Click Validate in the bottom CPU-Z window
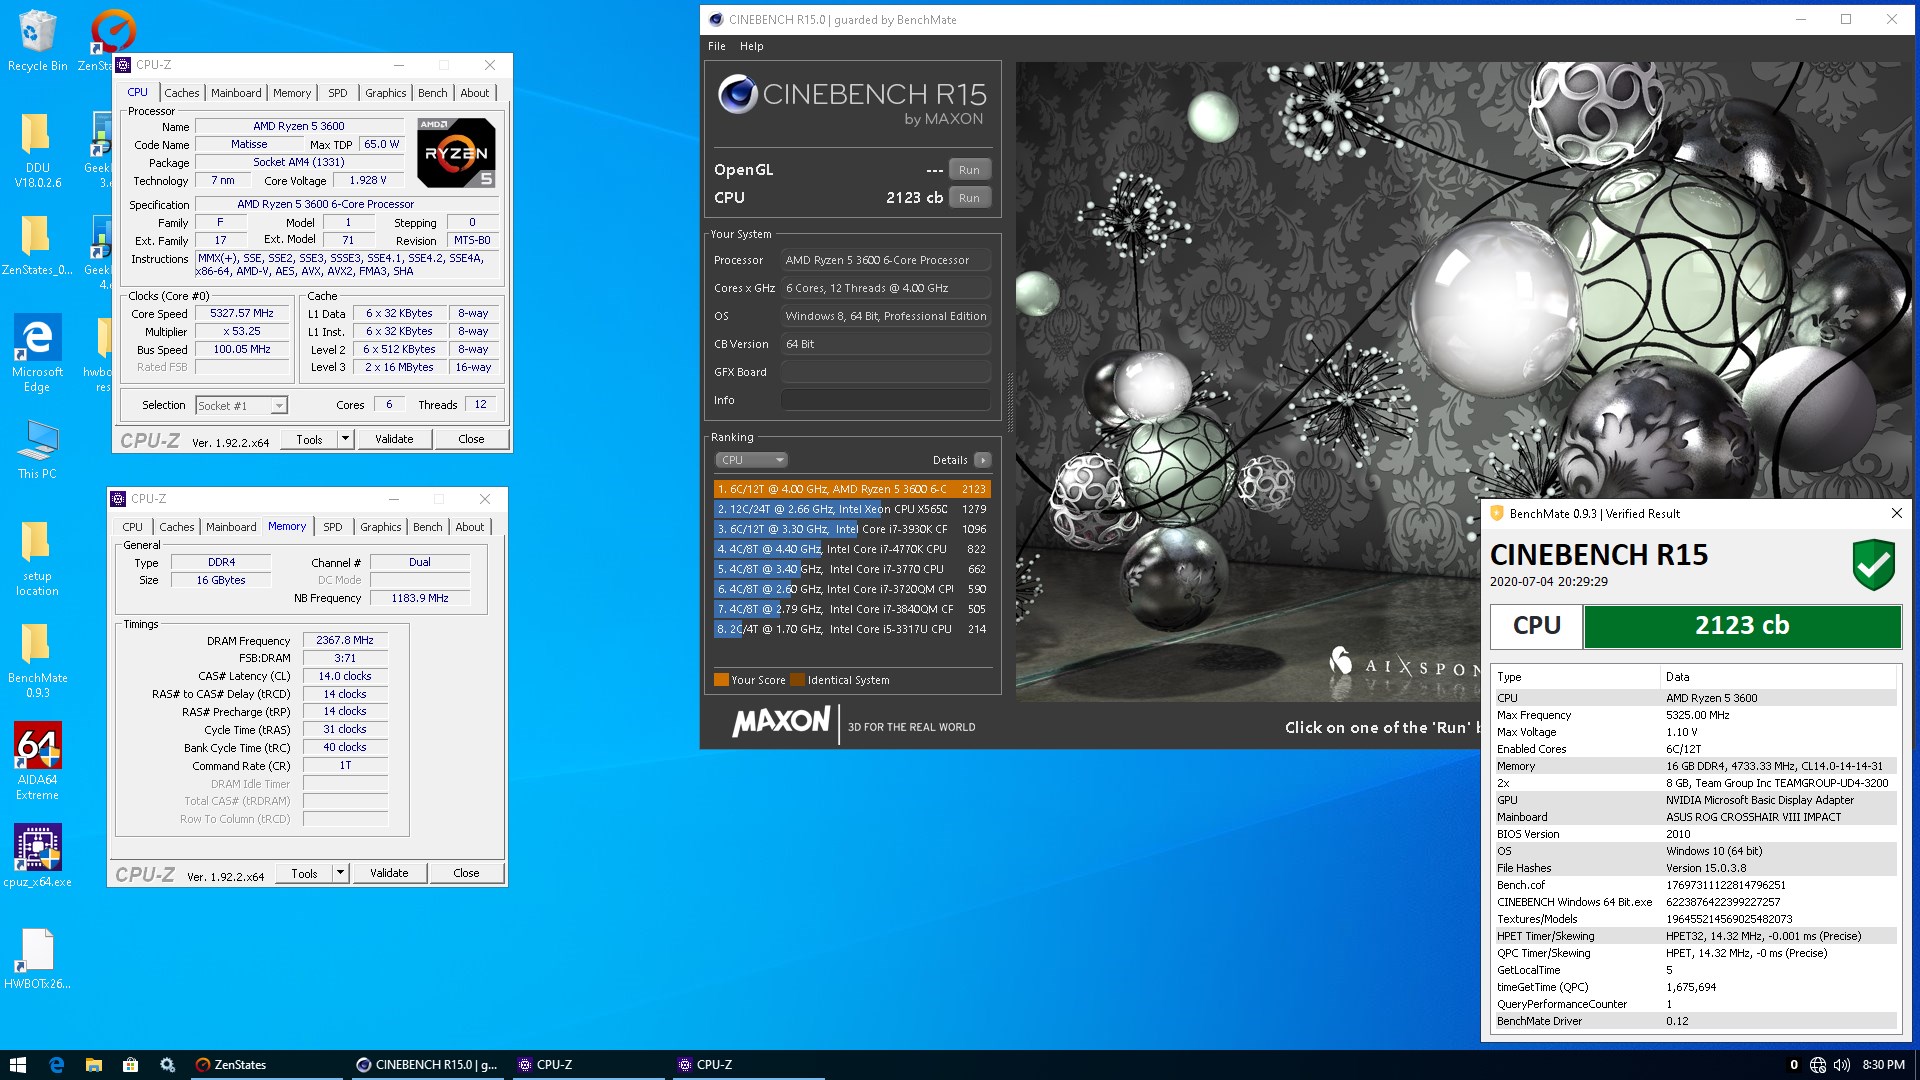This screenshot has height=1080, width=1920. [x=389, y=873]
